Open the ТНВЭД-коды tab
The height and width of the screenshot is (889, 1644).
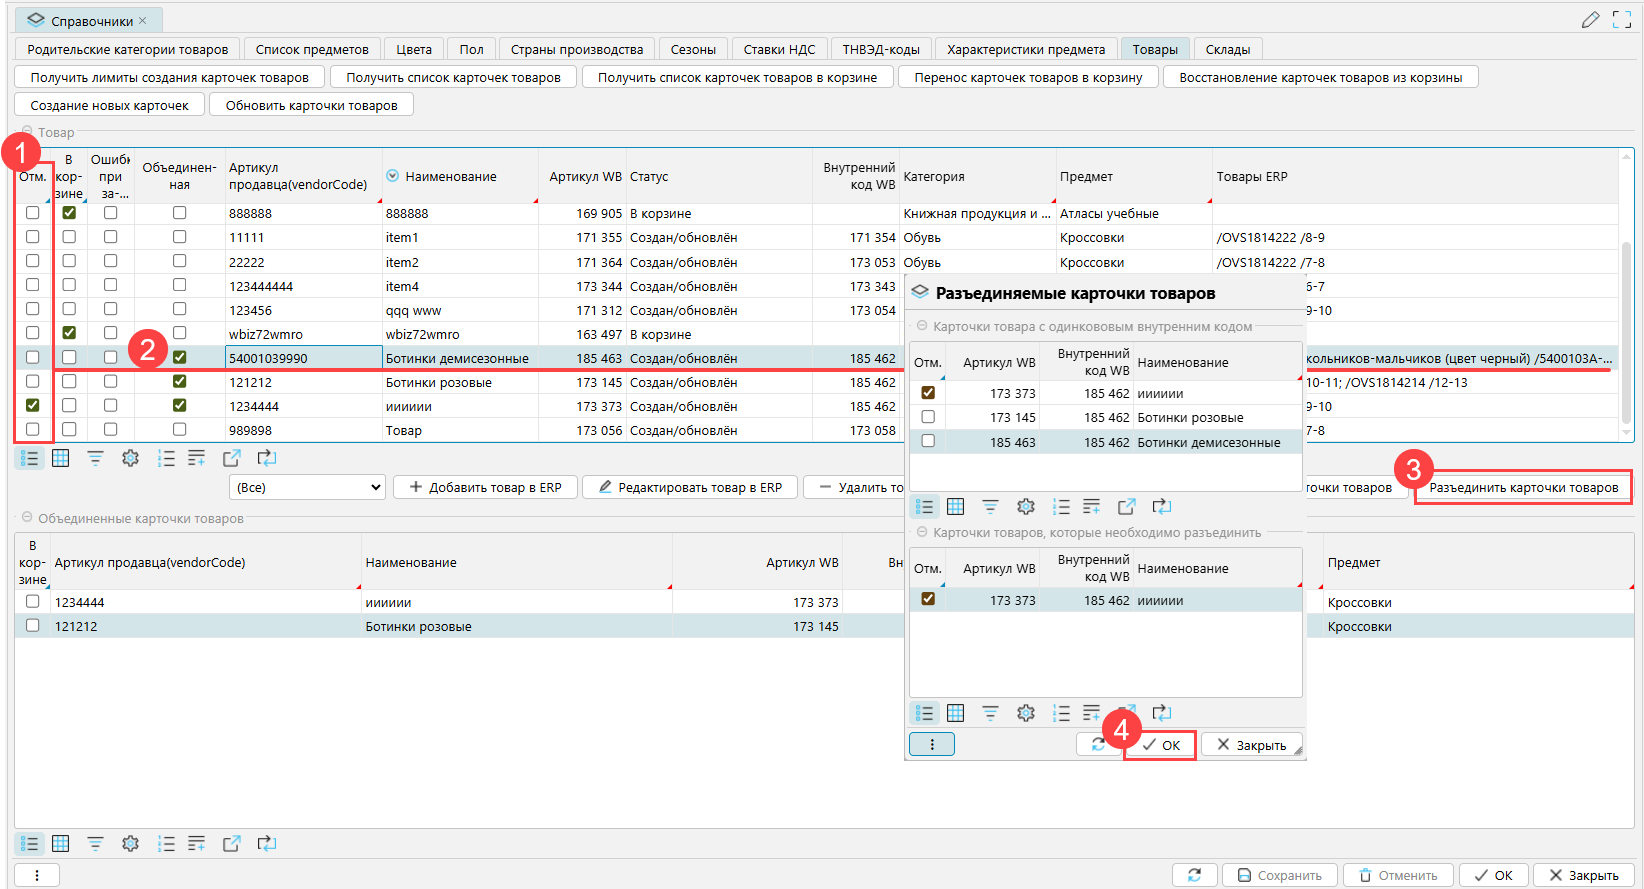coord(880,49)
